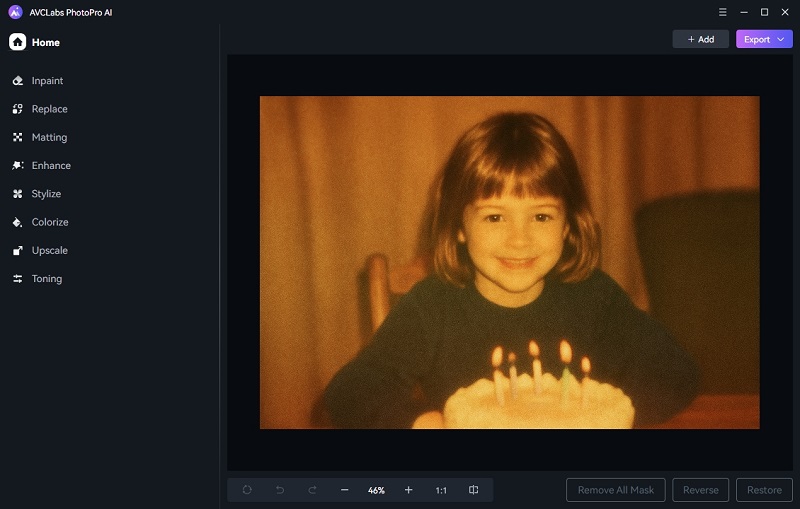Select the Stylize icon
This screenshot has width=800, height=509.
[18, 194]
